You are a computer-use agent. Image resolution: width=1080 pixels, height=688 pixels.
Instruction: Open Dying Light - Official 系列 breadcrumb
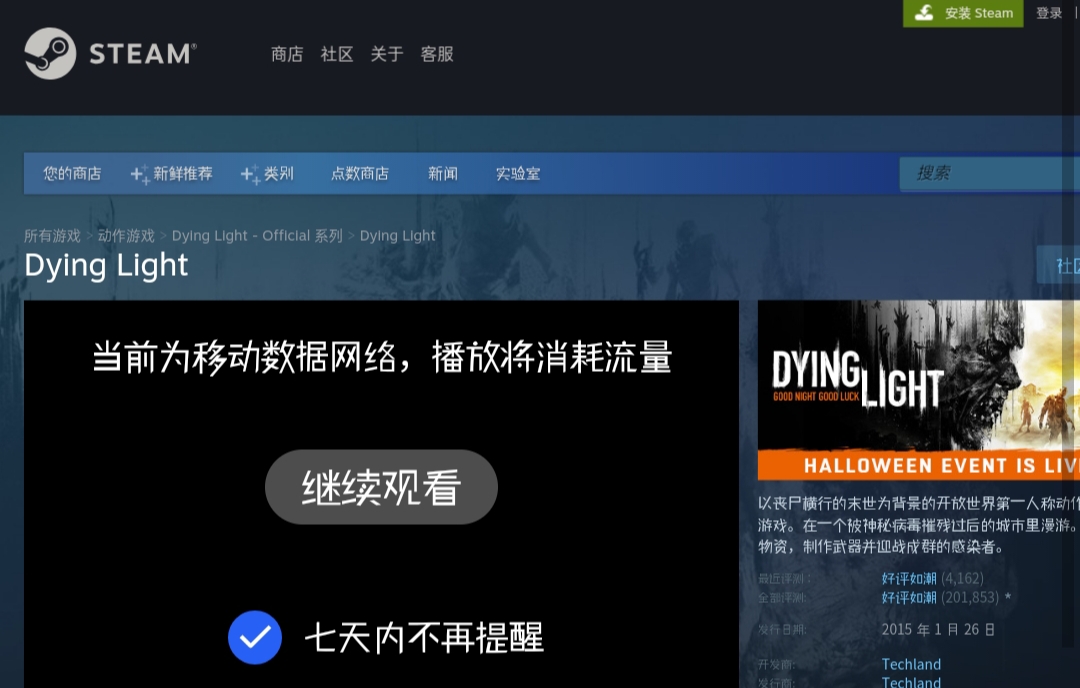257,236
